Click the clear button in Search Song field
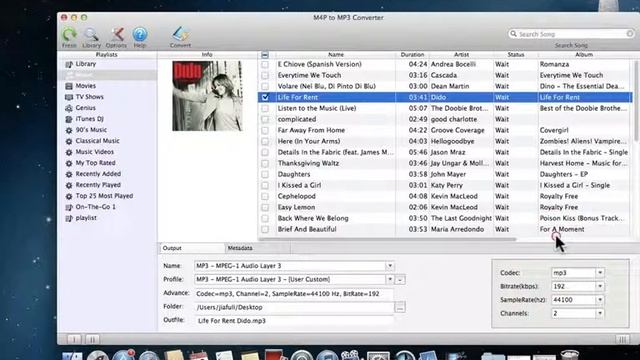The width and height of the screenshot is (640, 360). tap(630, 34)
